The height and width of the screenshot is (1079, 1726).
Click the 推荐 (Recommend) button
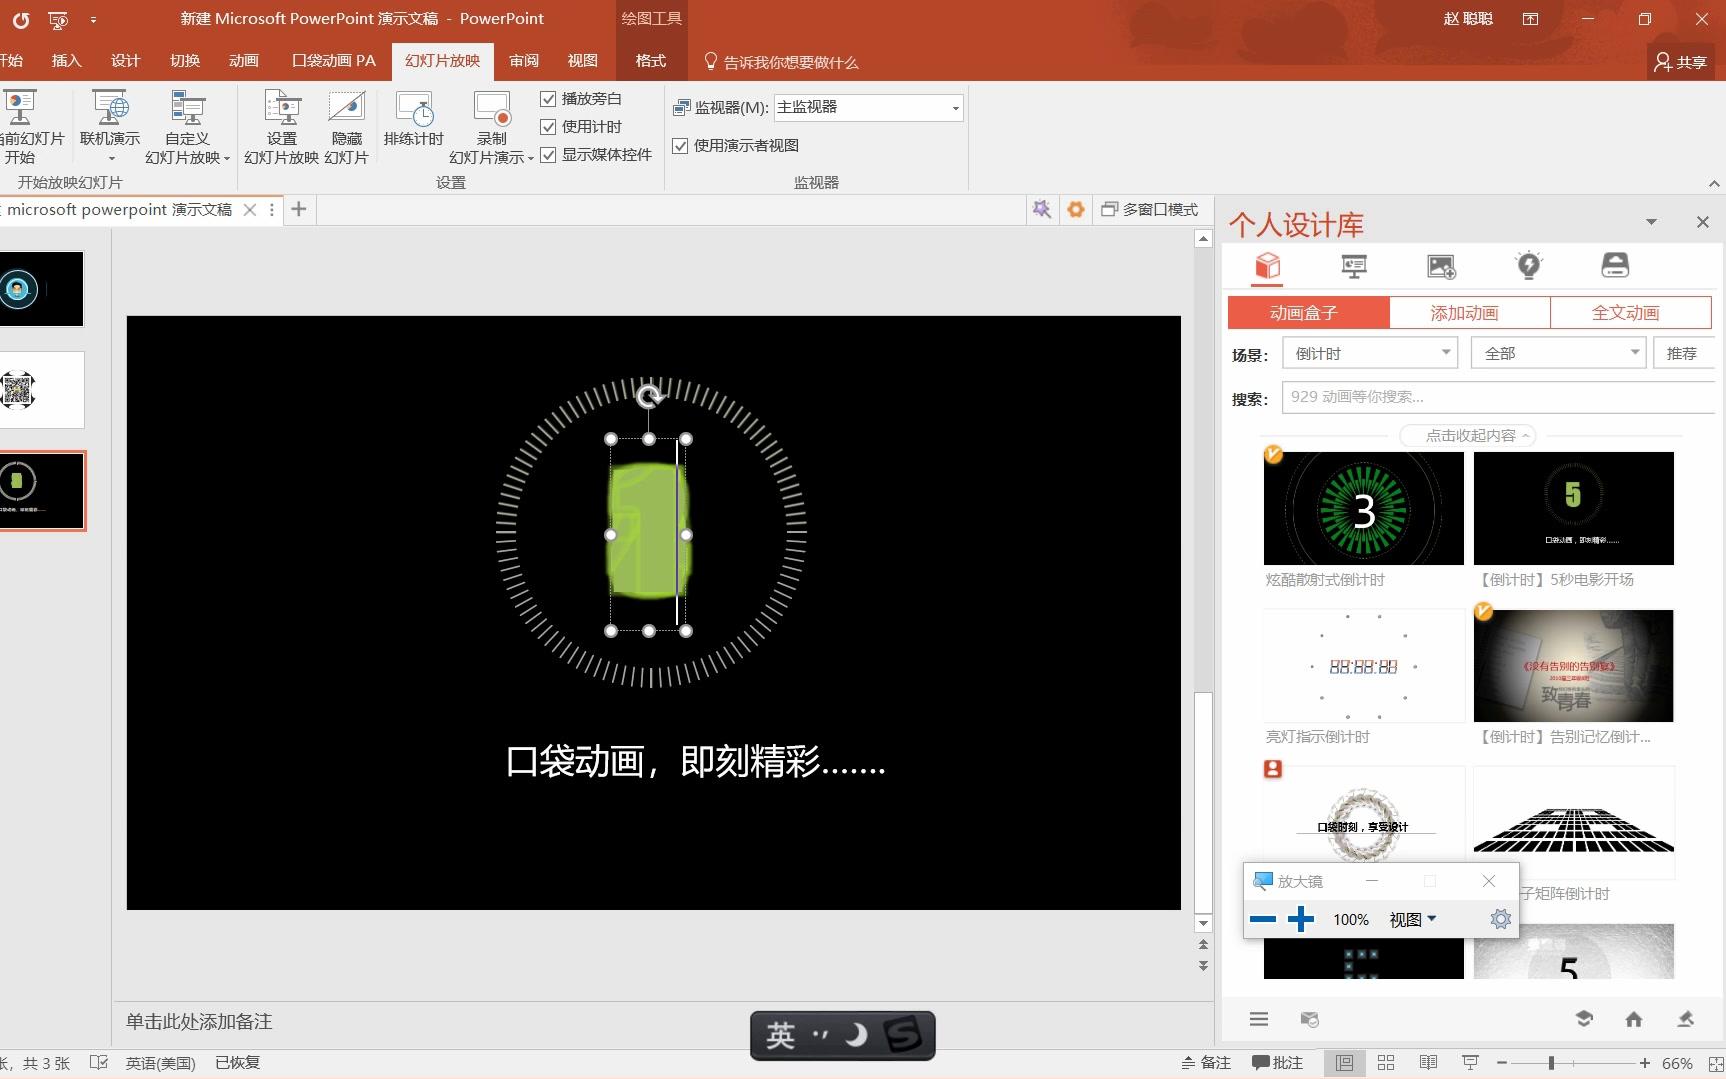click(1683, 353)
